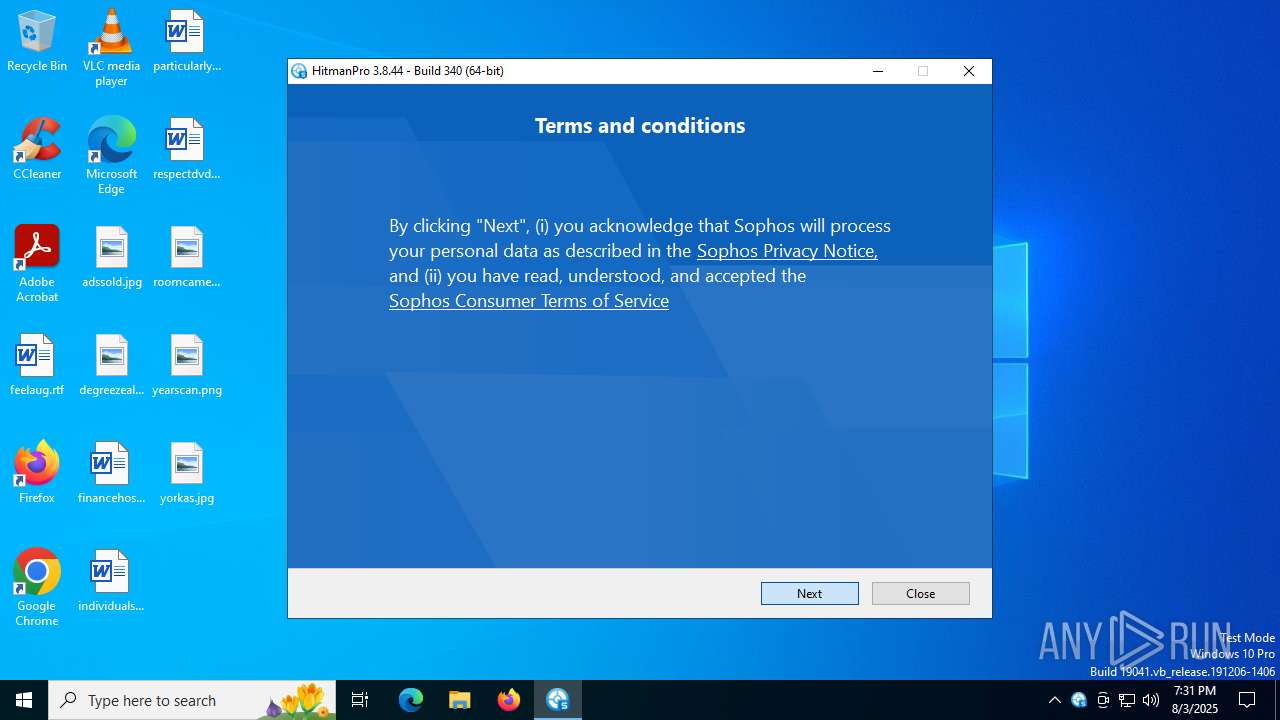Open Sophos Consumer Terms of Service link
Viewport: 1280px width, 720px height.
point(529,301)
